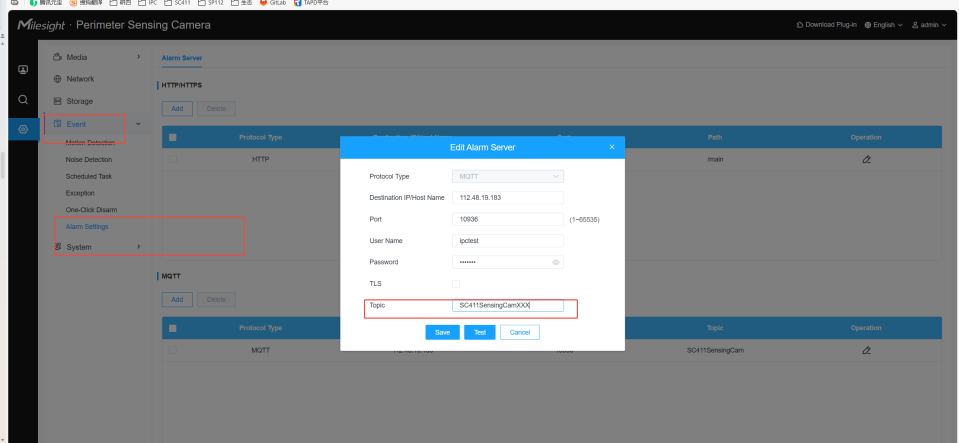Screen dimensions: 959x443
Task: Show the password with the eye icon
Action: [556, 262]
